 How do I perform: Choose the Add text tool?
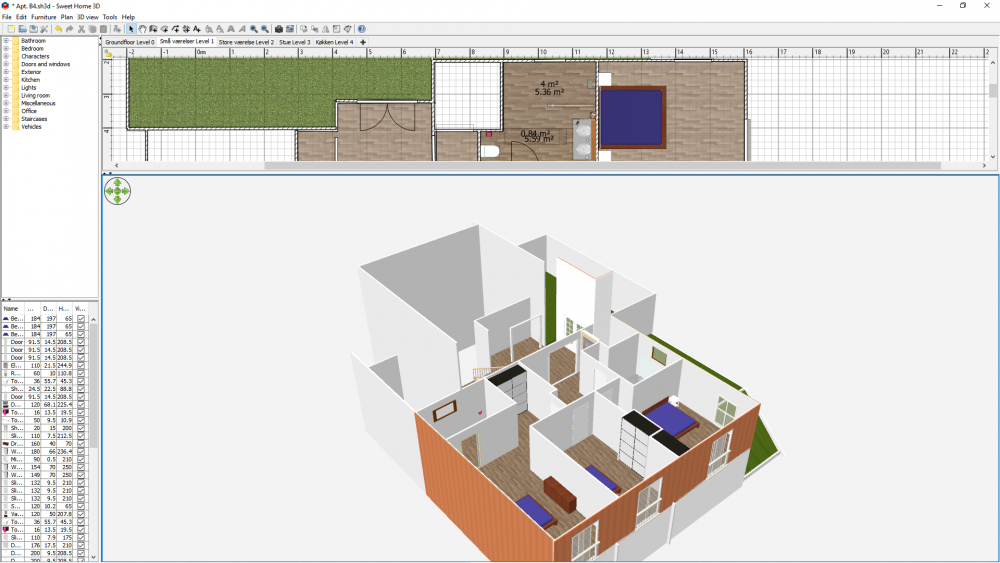(x=197, y=29)
